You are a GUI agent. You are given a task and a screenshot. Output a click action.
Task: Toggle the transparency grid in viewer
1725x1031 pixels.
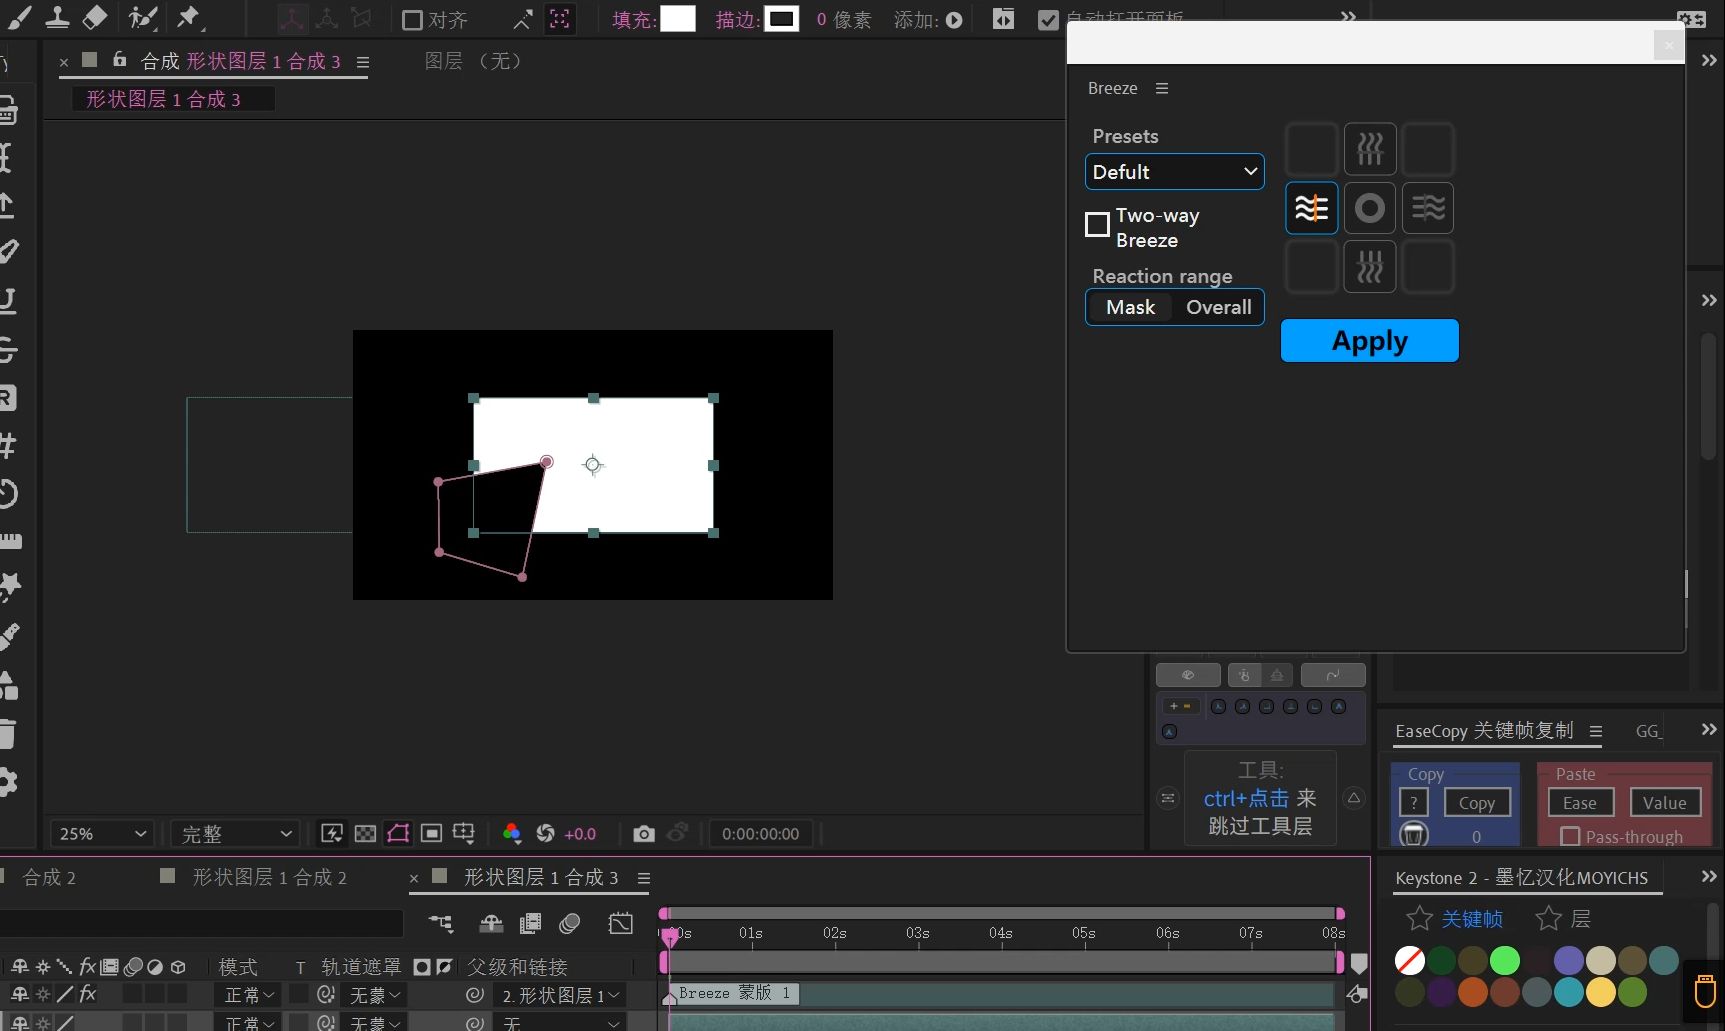click(x=365, y=833)
